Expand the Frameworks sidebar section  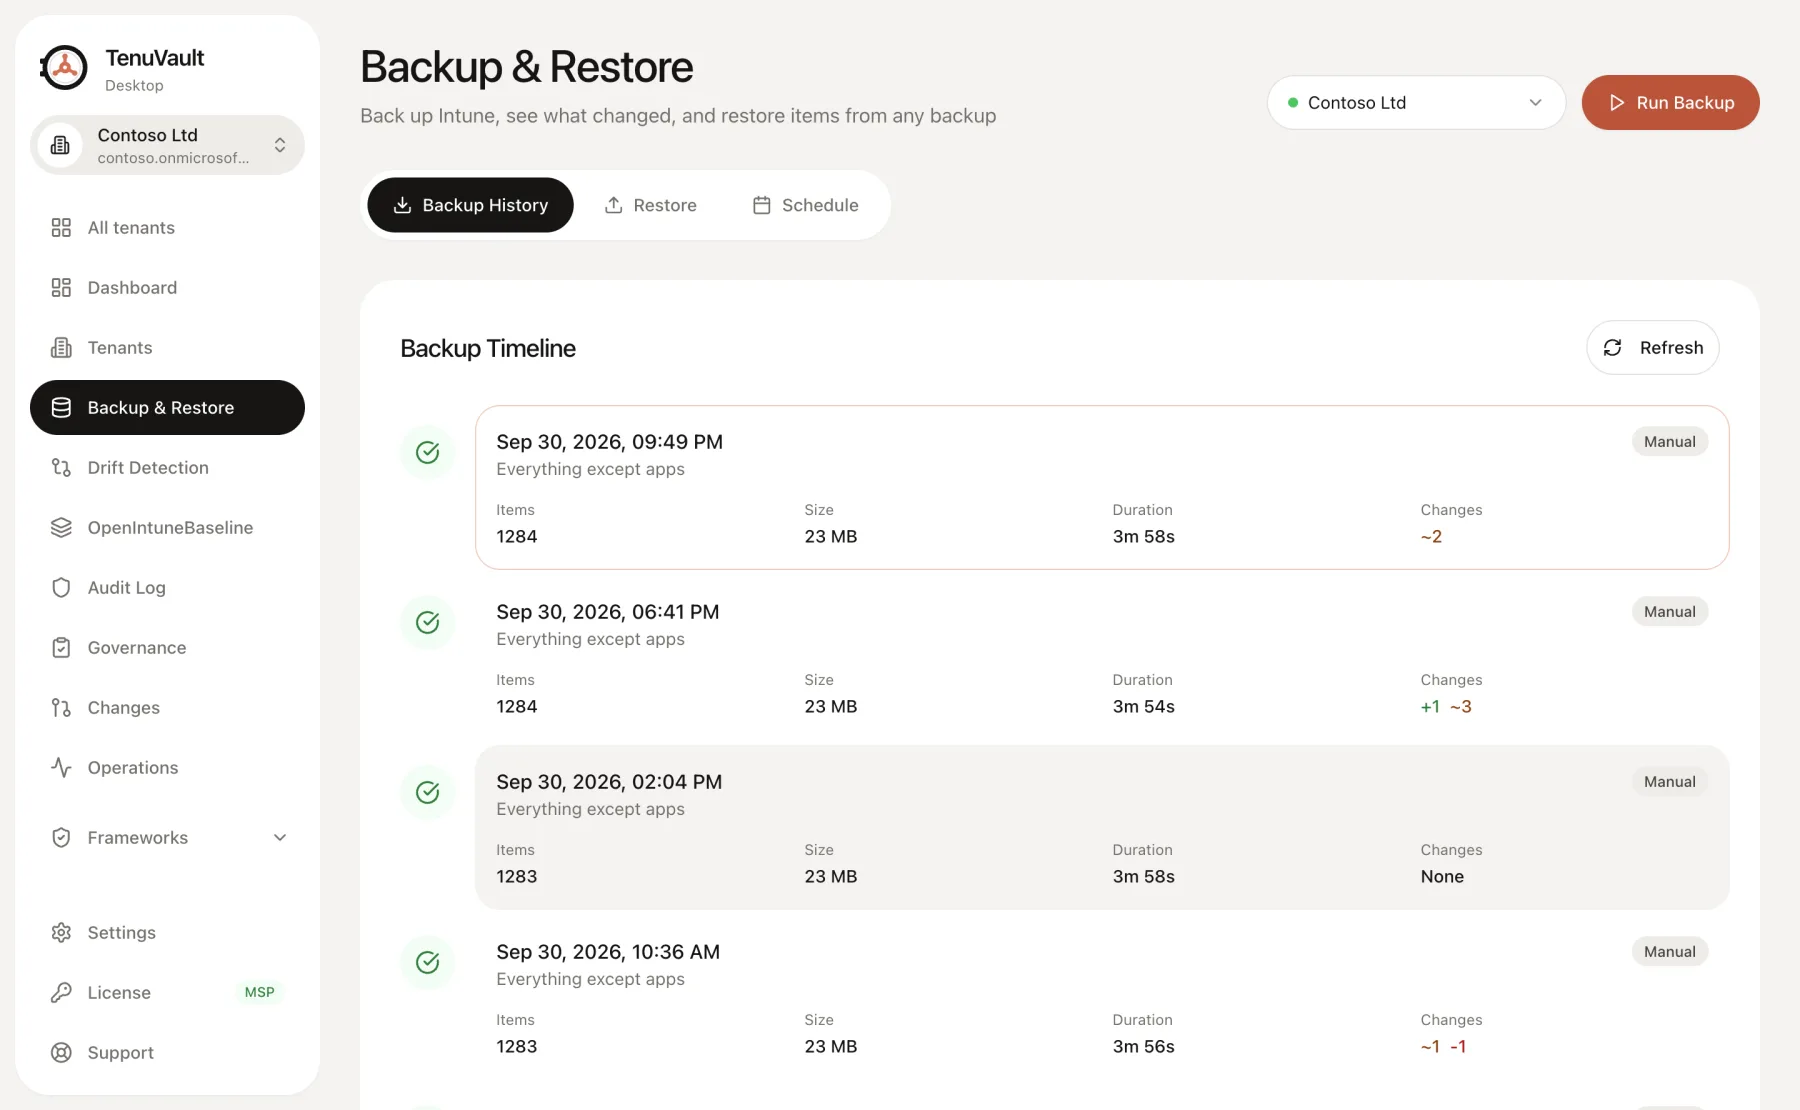[x=167, y=838]
